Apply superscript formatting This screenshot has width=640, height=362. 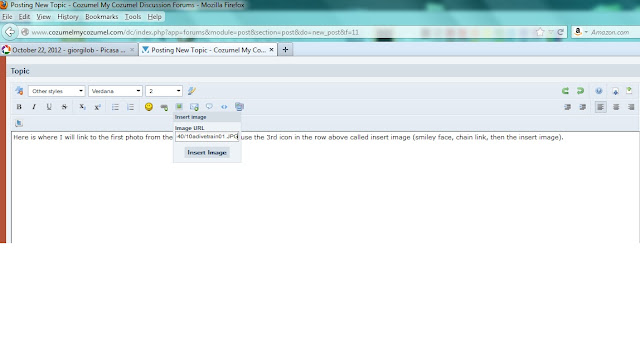coord(97,107)
